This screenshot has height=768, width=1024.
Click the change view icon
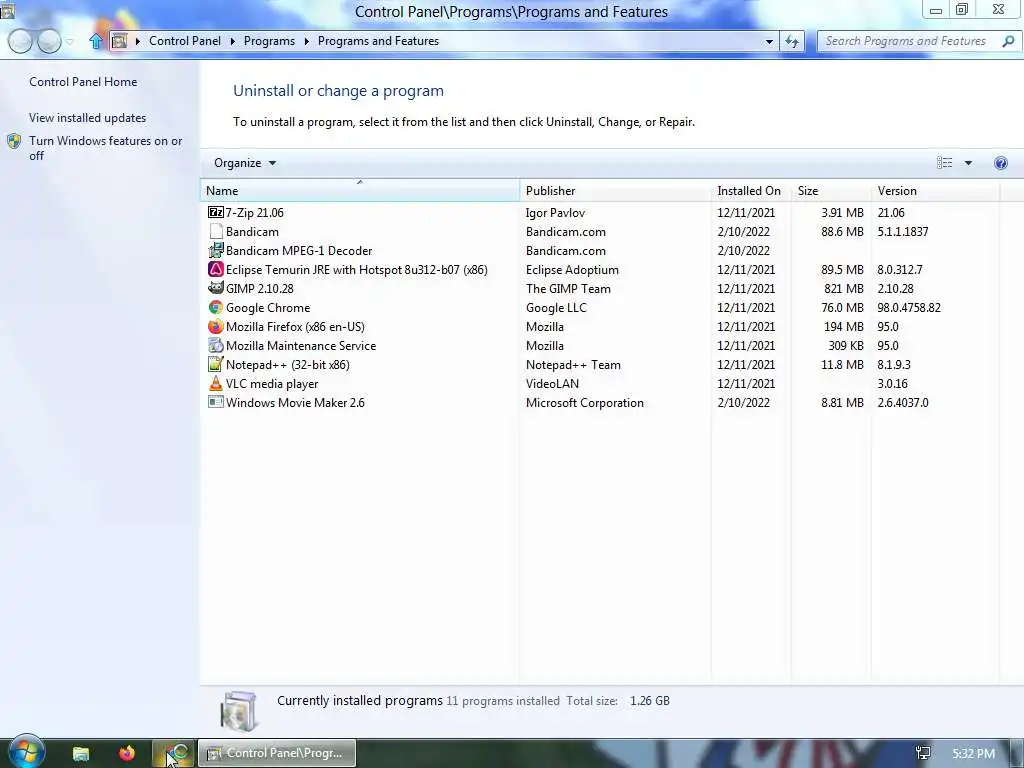[x=944, y=163]
